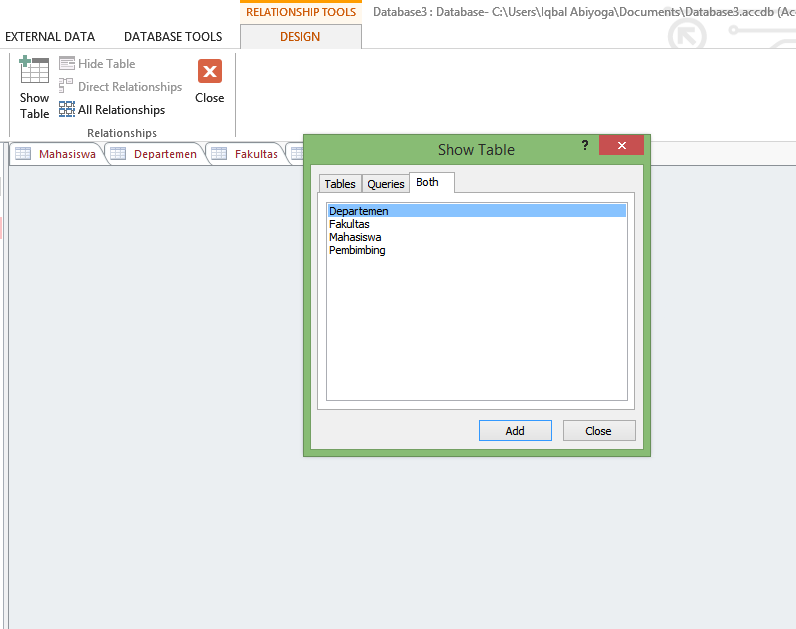Image resolution: width=796 pixels, height=629 pixels.
Task: Click the Fakultas tab table icon
Action: point(219,153)
